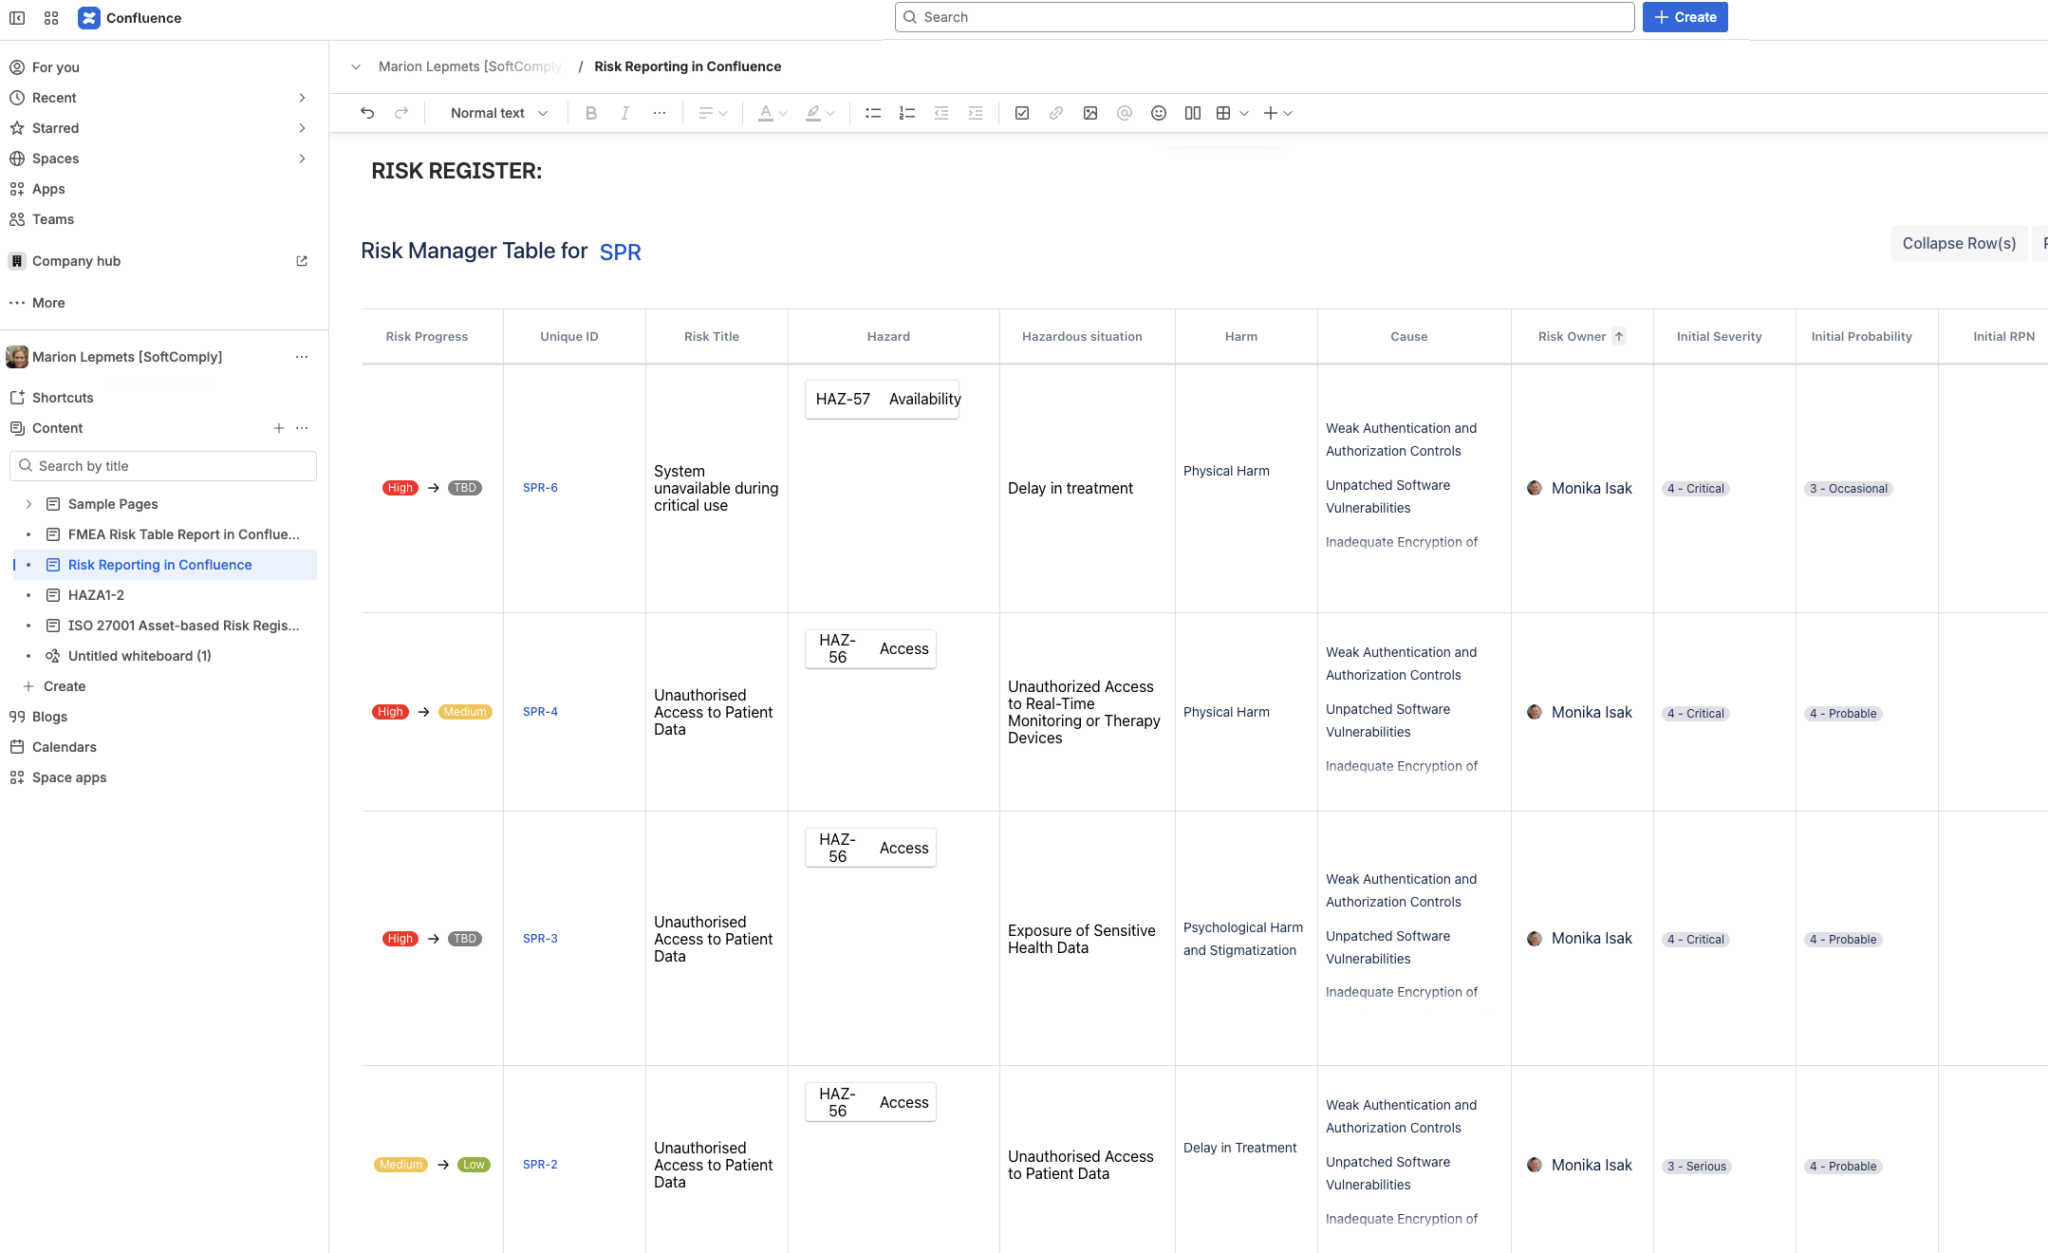This screenshot has height=1253, width=2048.
Task: Open the For you menu item
Action: tap(56, 67)
